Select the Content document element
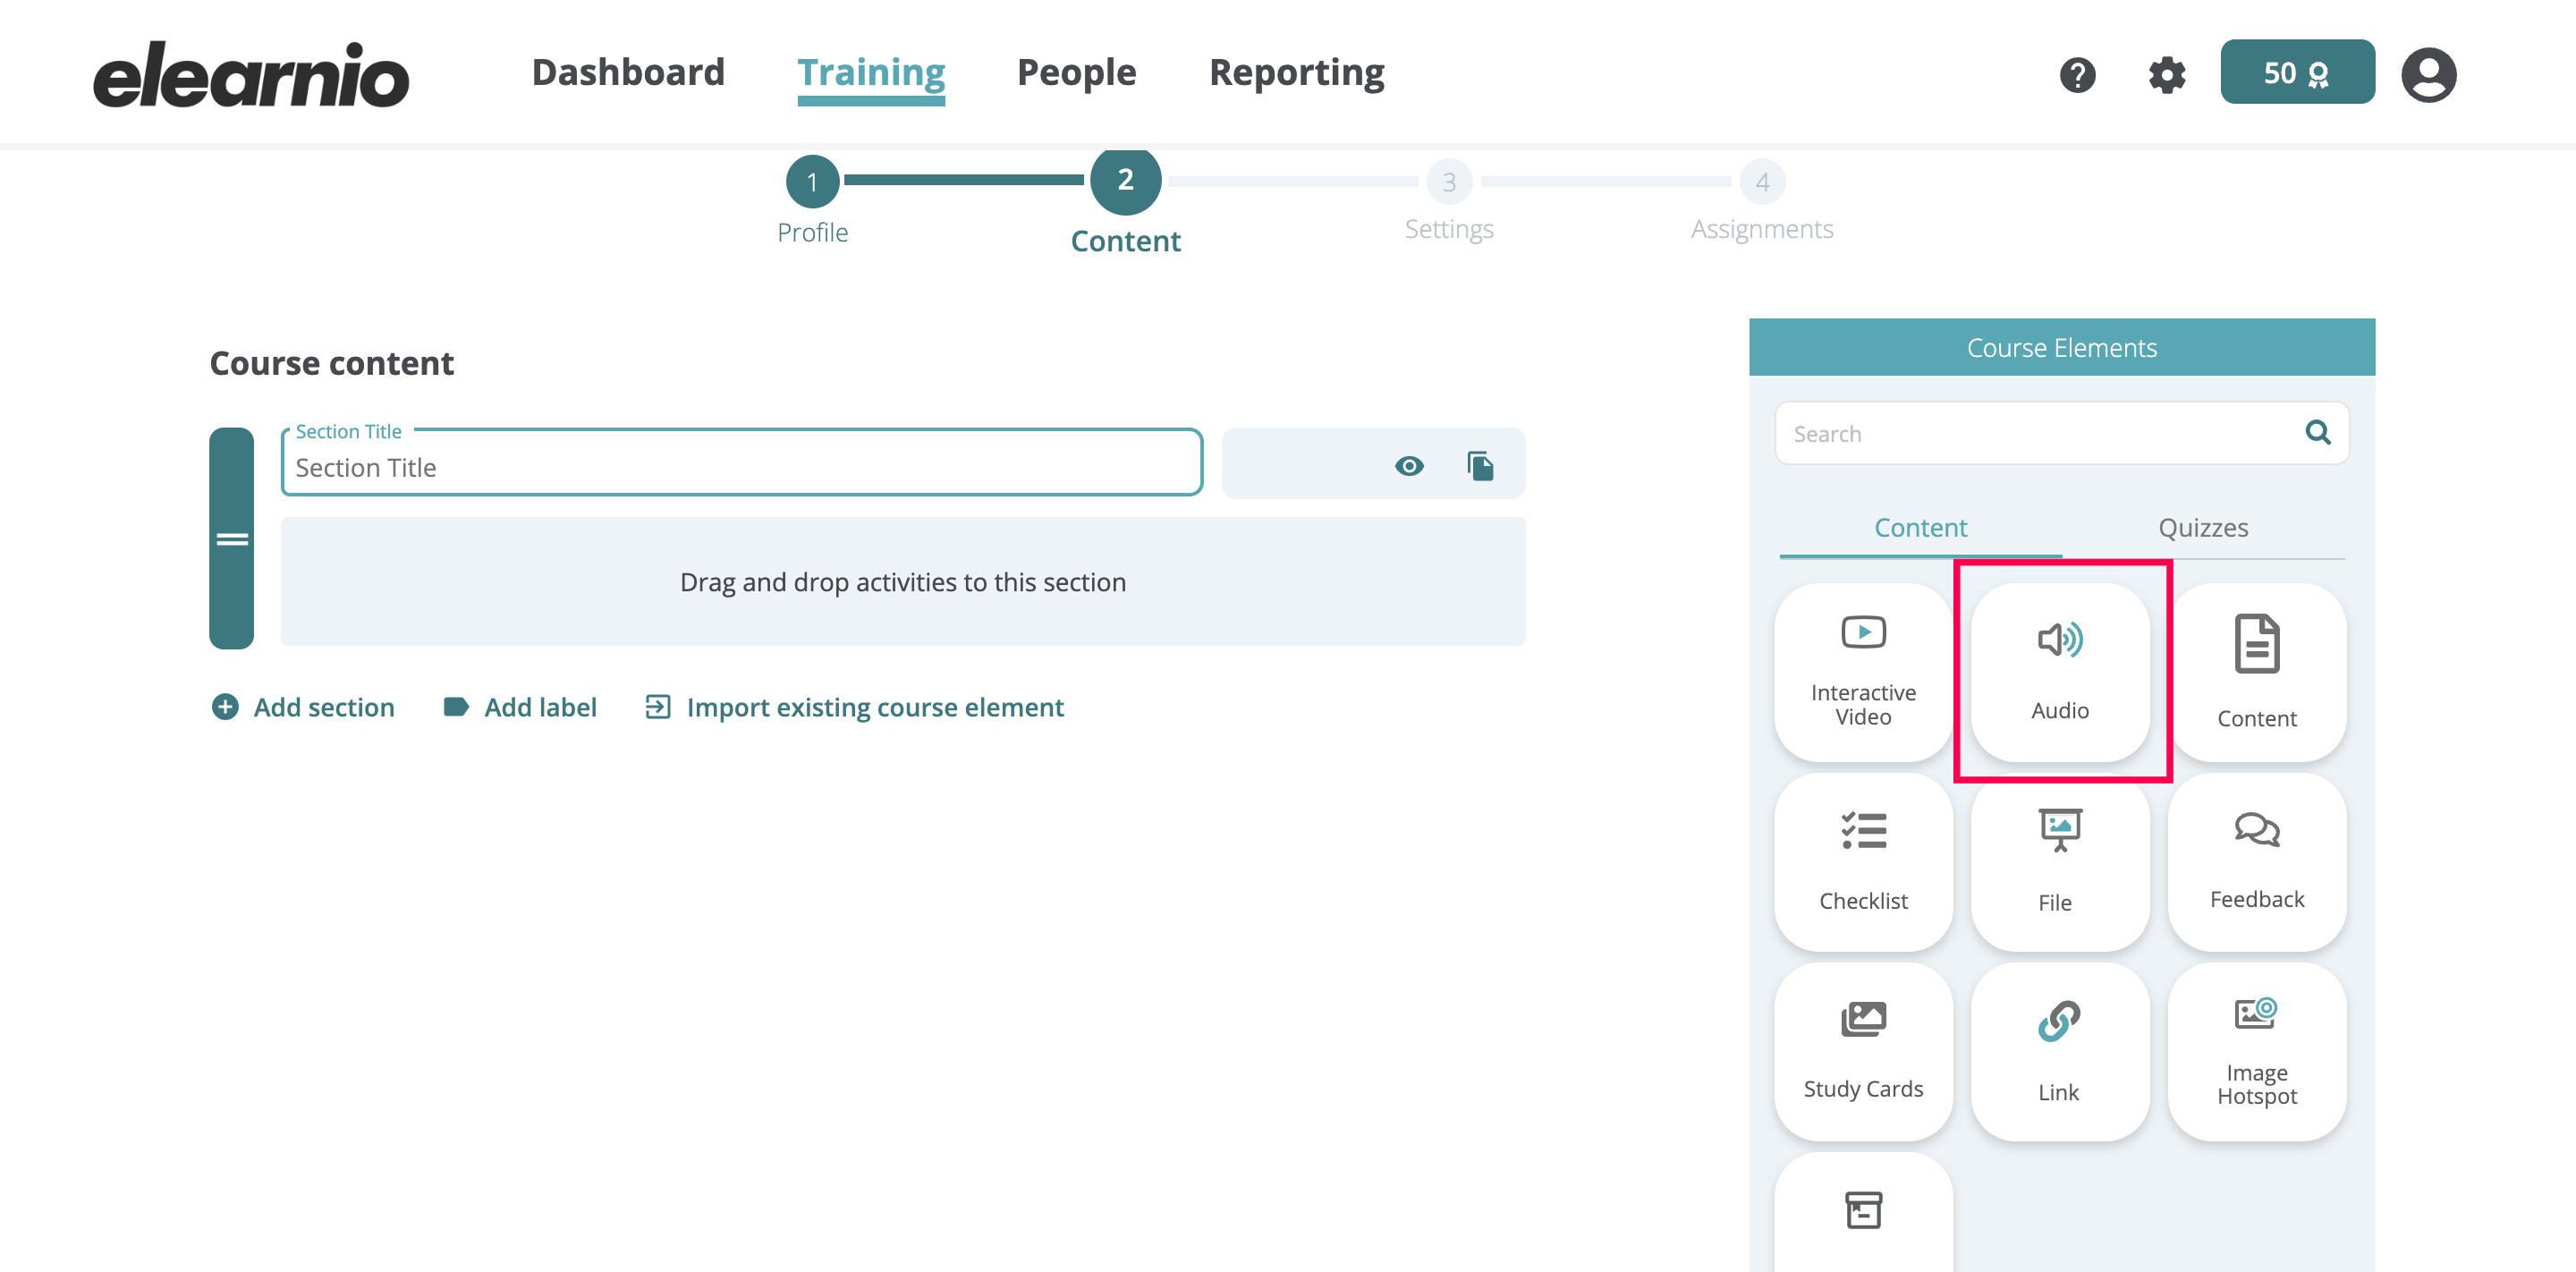The height and width of the screenshot is (1272, 2576). (2256, 672)
